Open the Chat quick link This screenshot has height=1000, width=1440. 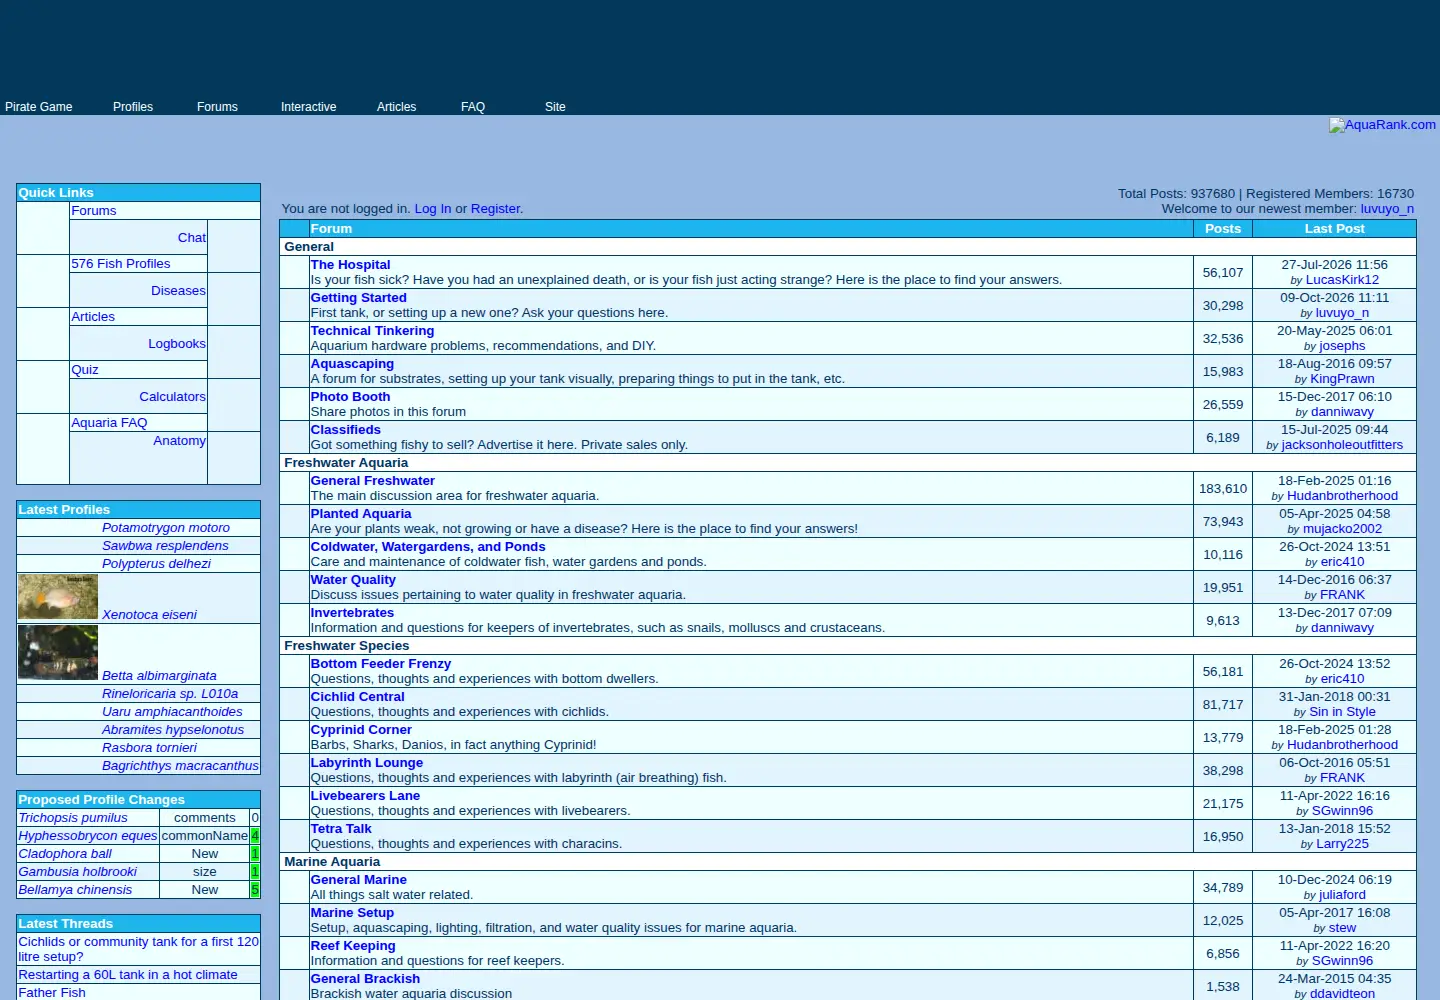(x=192, y=238)
